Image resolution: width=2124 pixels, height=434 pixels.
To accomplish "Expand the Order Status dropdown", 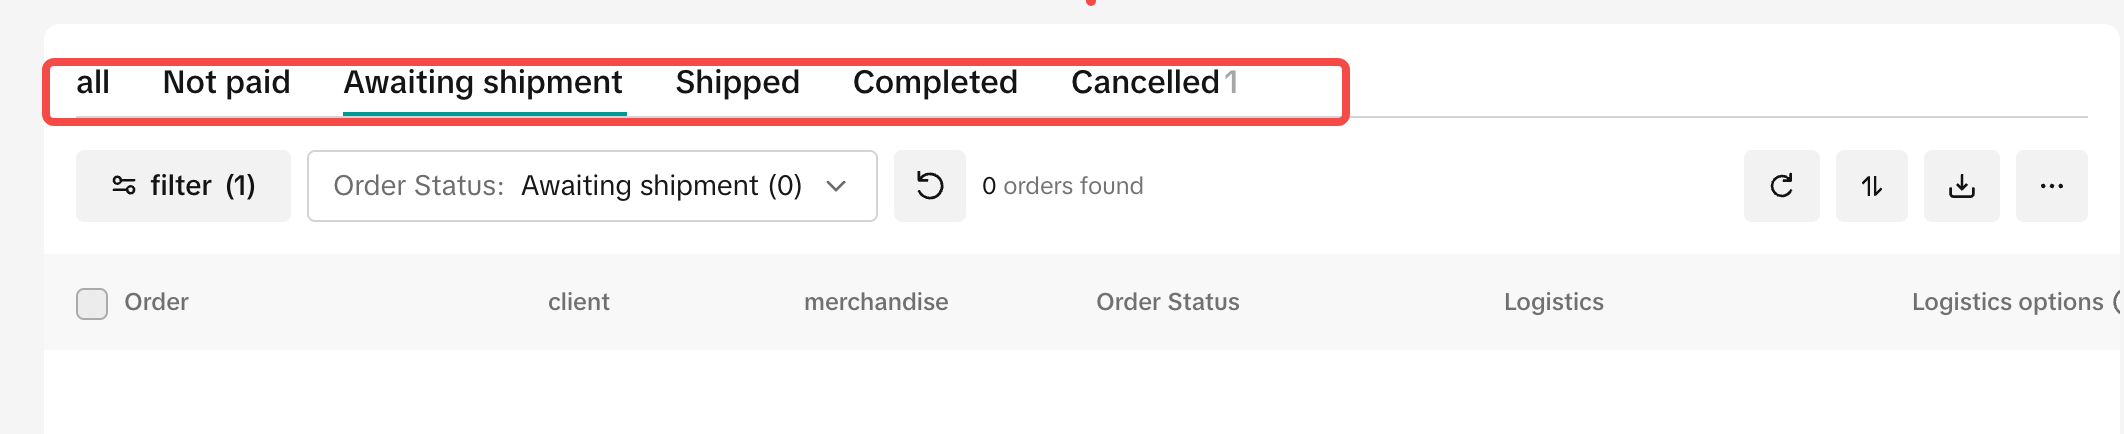I will tap(592, 186).
